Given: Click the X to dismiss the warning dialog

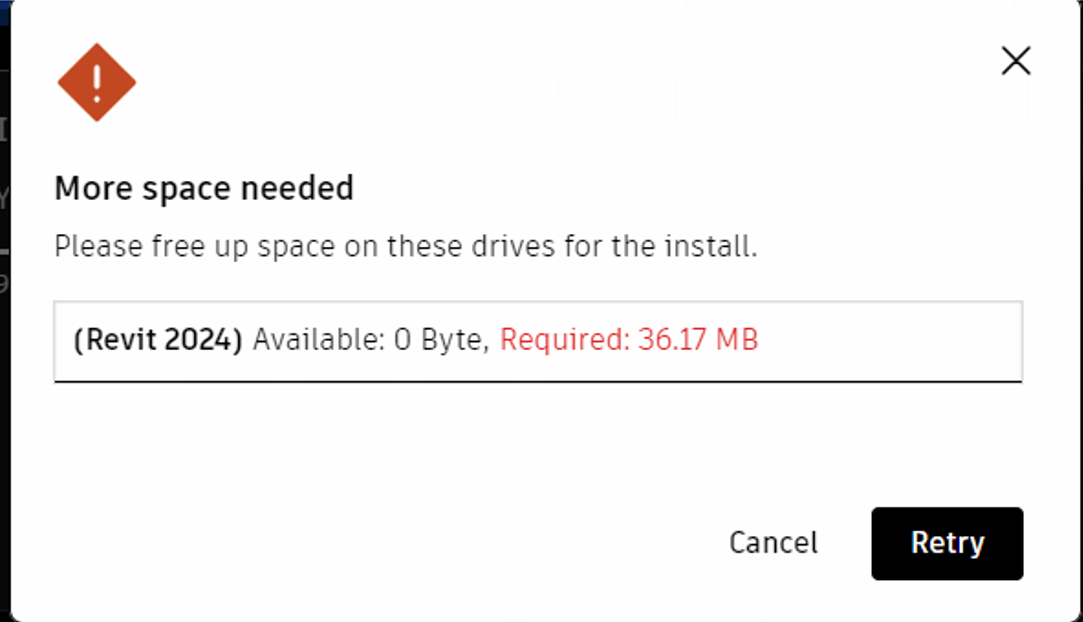Looking at the screenshot, I should point(1016,60).
